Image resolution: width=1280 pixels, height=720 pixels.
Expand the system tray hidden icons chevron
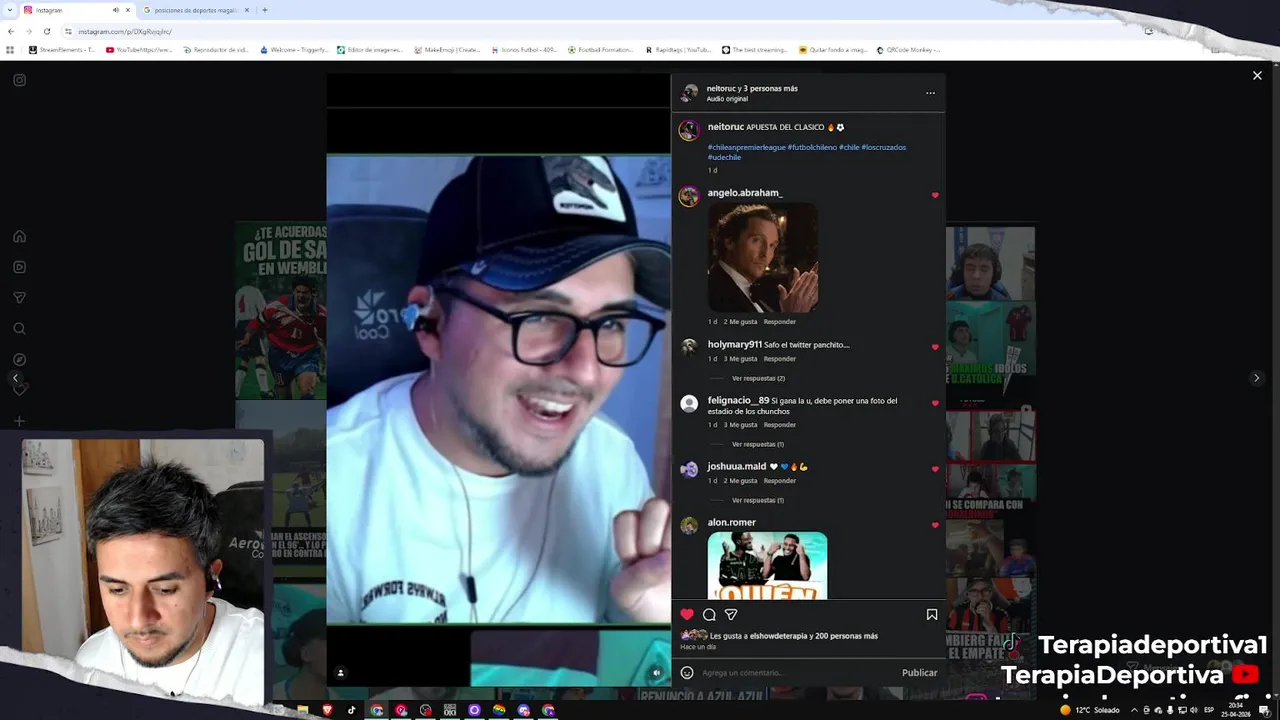coord(1134,710)
